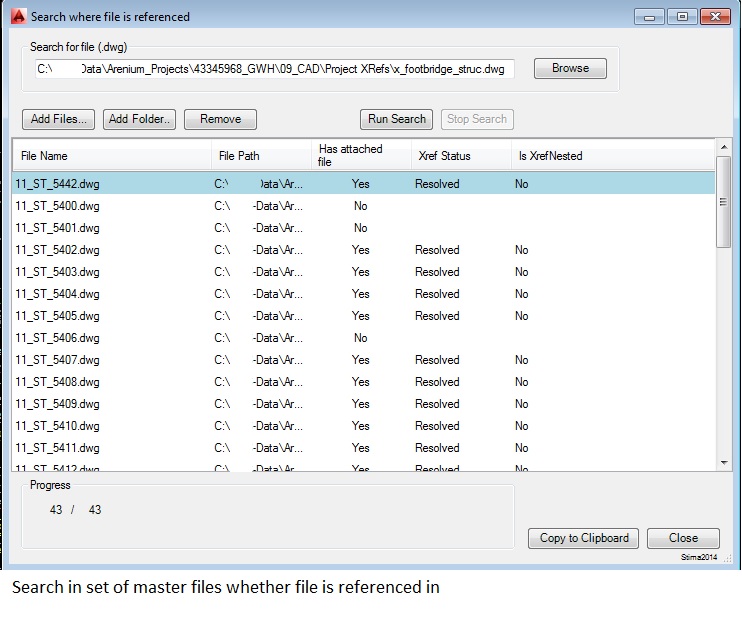
Task: Copy results with Copy to Clipboard
Action: (x=583, y=538)
